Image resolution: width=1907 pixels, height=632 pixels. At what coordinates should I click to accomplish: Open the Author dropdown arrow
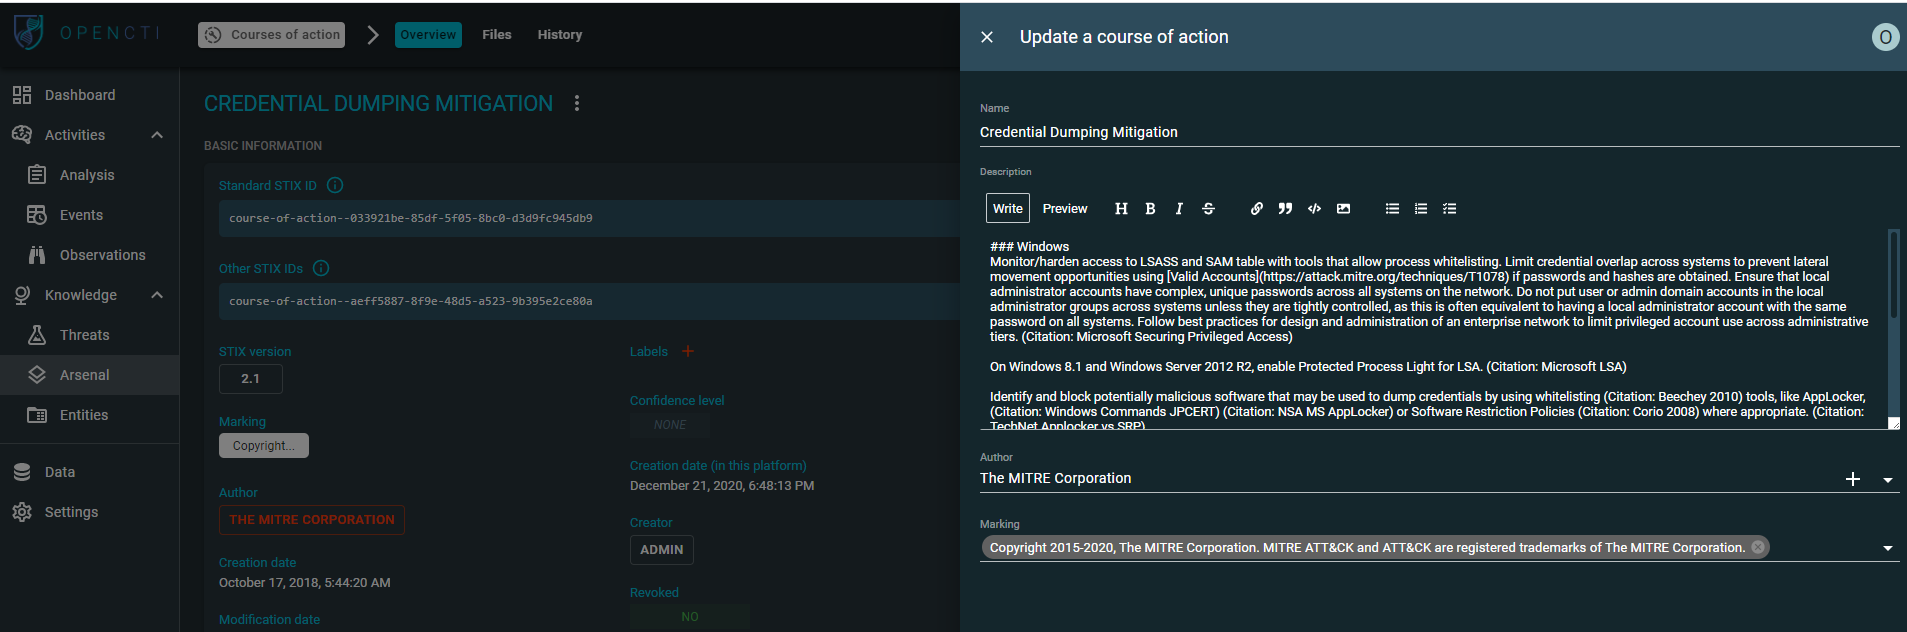[x=1888, y=480]
